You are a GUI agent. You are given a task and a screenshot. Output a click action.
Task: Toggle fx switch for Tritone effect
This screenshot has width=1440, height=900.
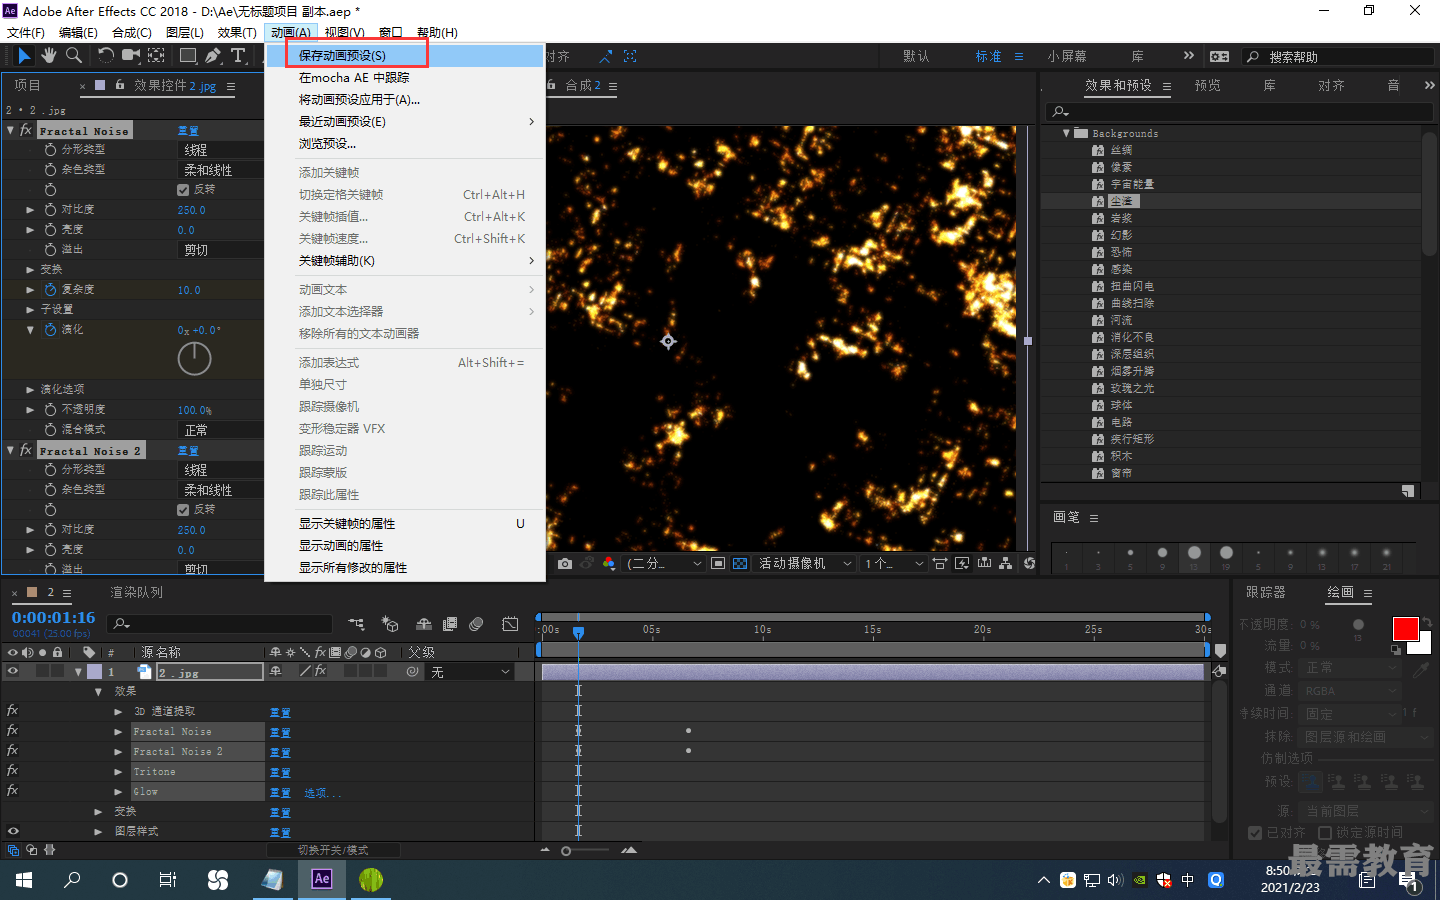point(13,771)
